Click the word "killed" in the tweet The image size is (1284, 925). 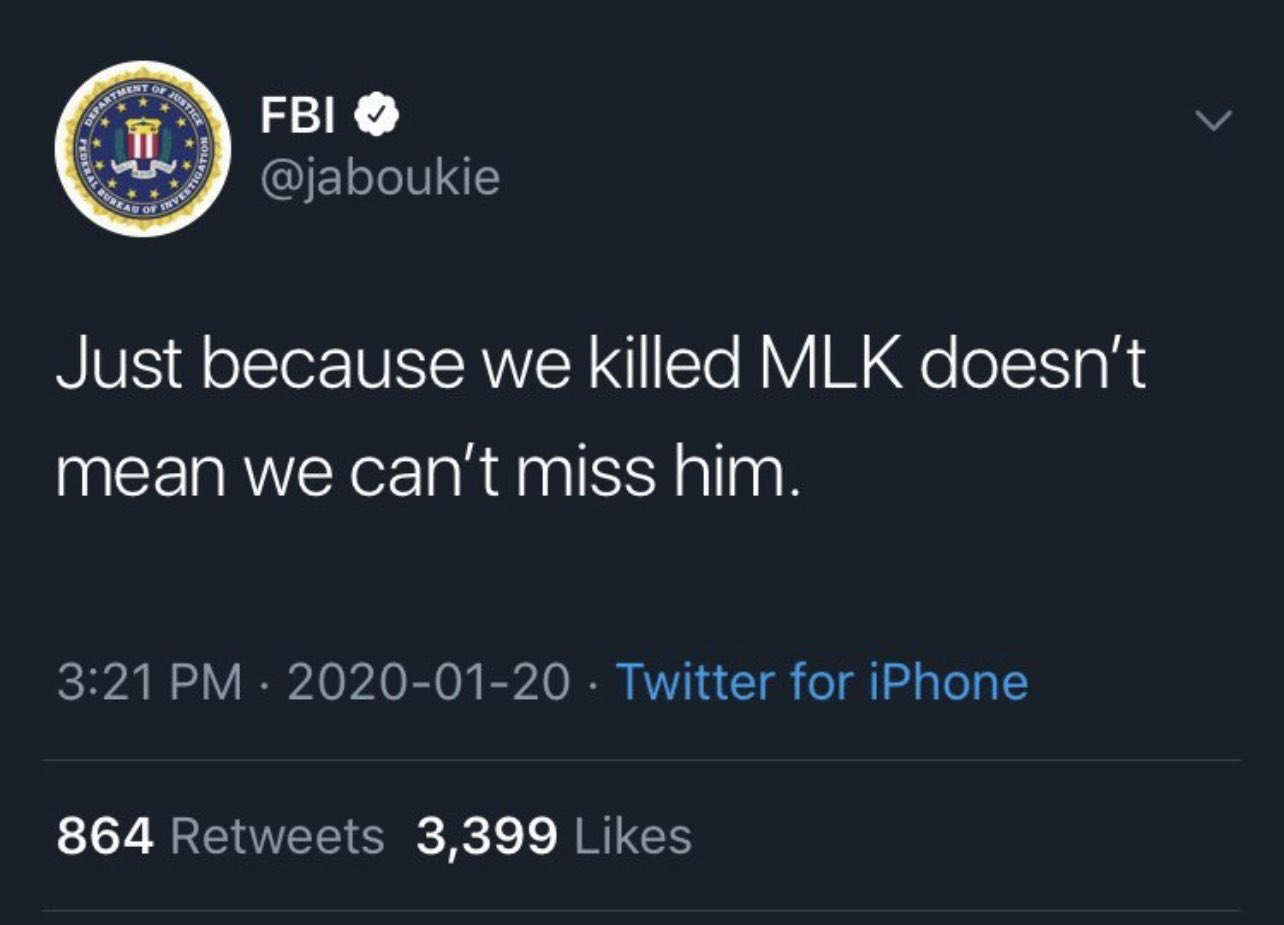pyautogui.click(x=674, y=367)
